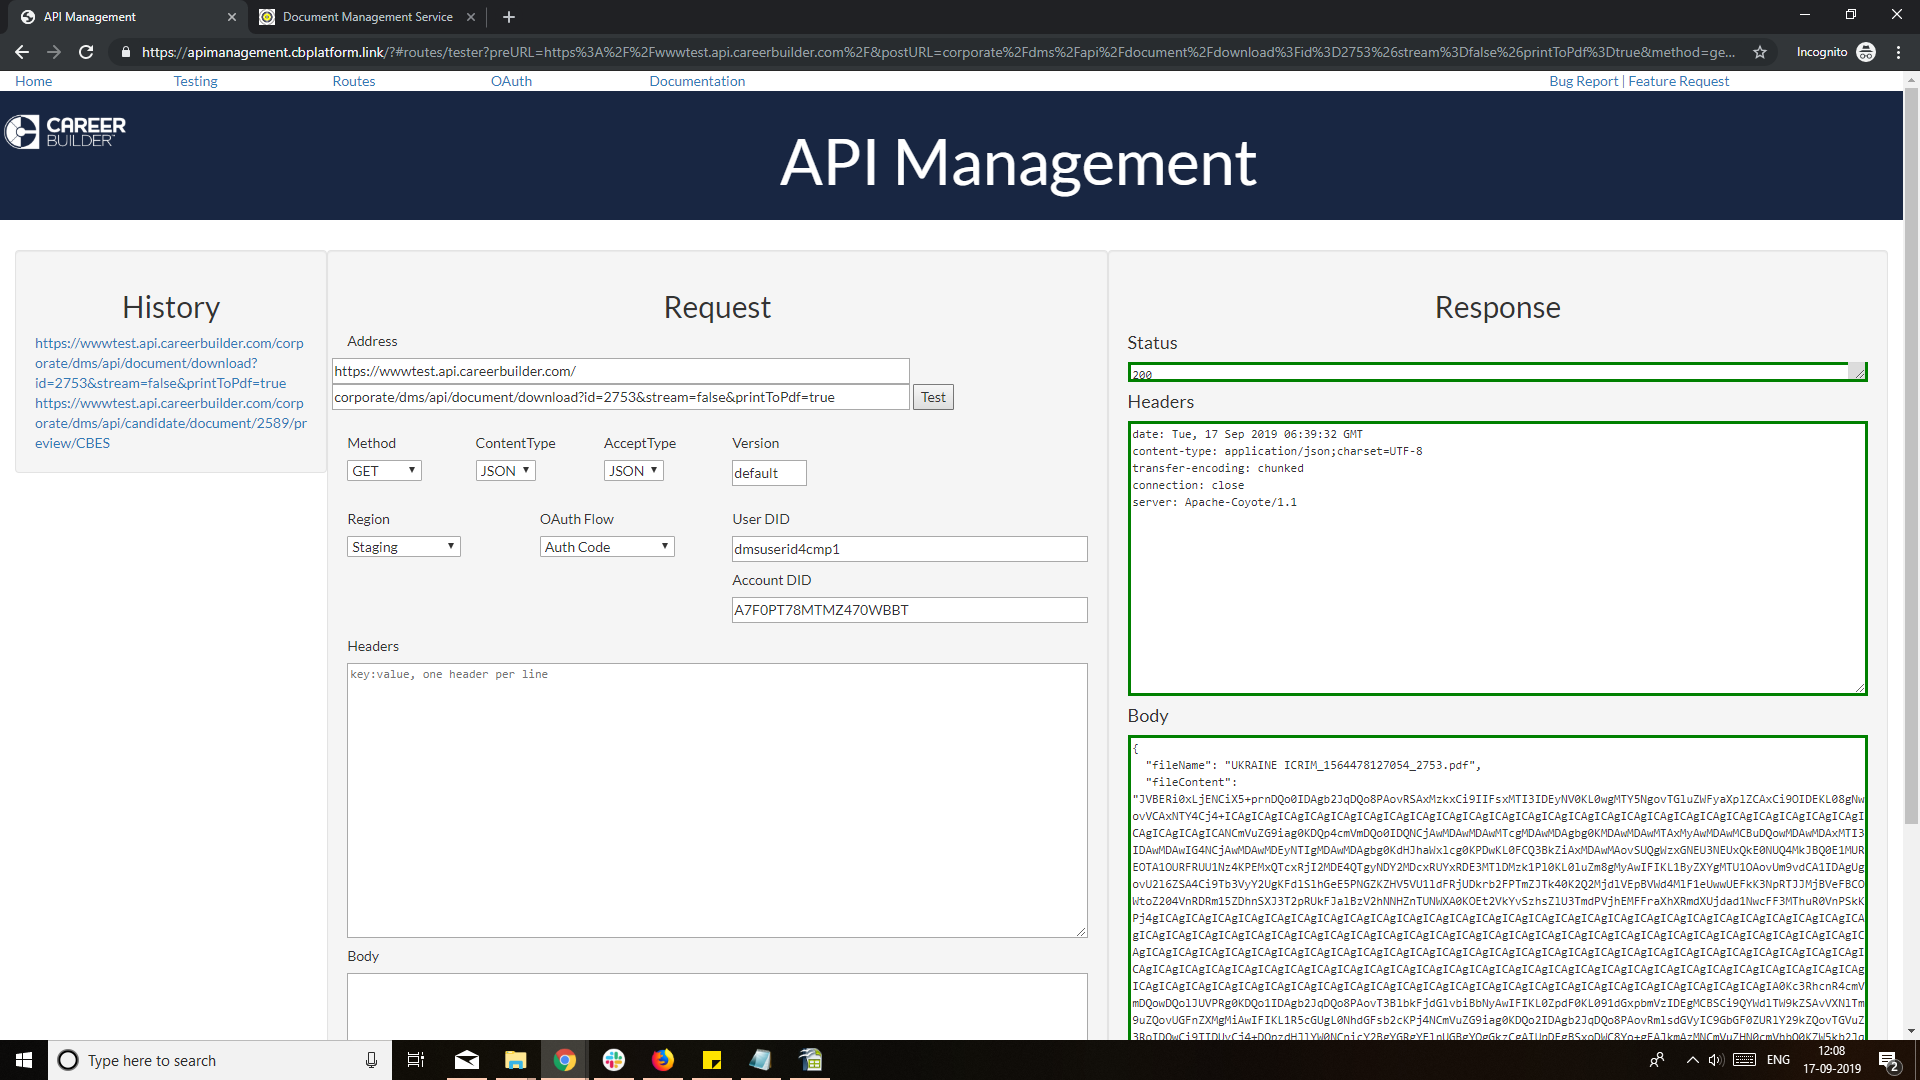The height and width of the screenshot is (1080, 1920).
Task: Open Slack from taskbar
Action: (x=614, y=1060)
